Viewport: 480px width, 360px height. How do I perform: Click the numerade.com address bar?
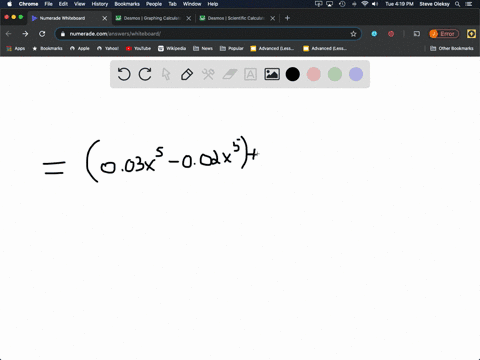(207, 34)
